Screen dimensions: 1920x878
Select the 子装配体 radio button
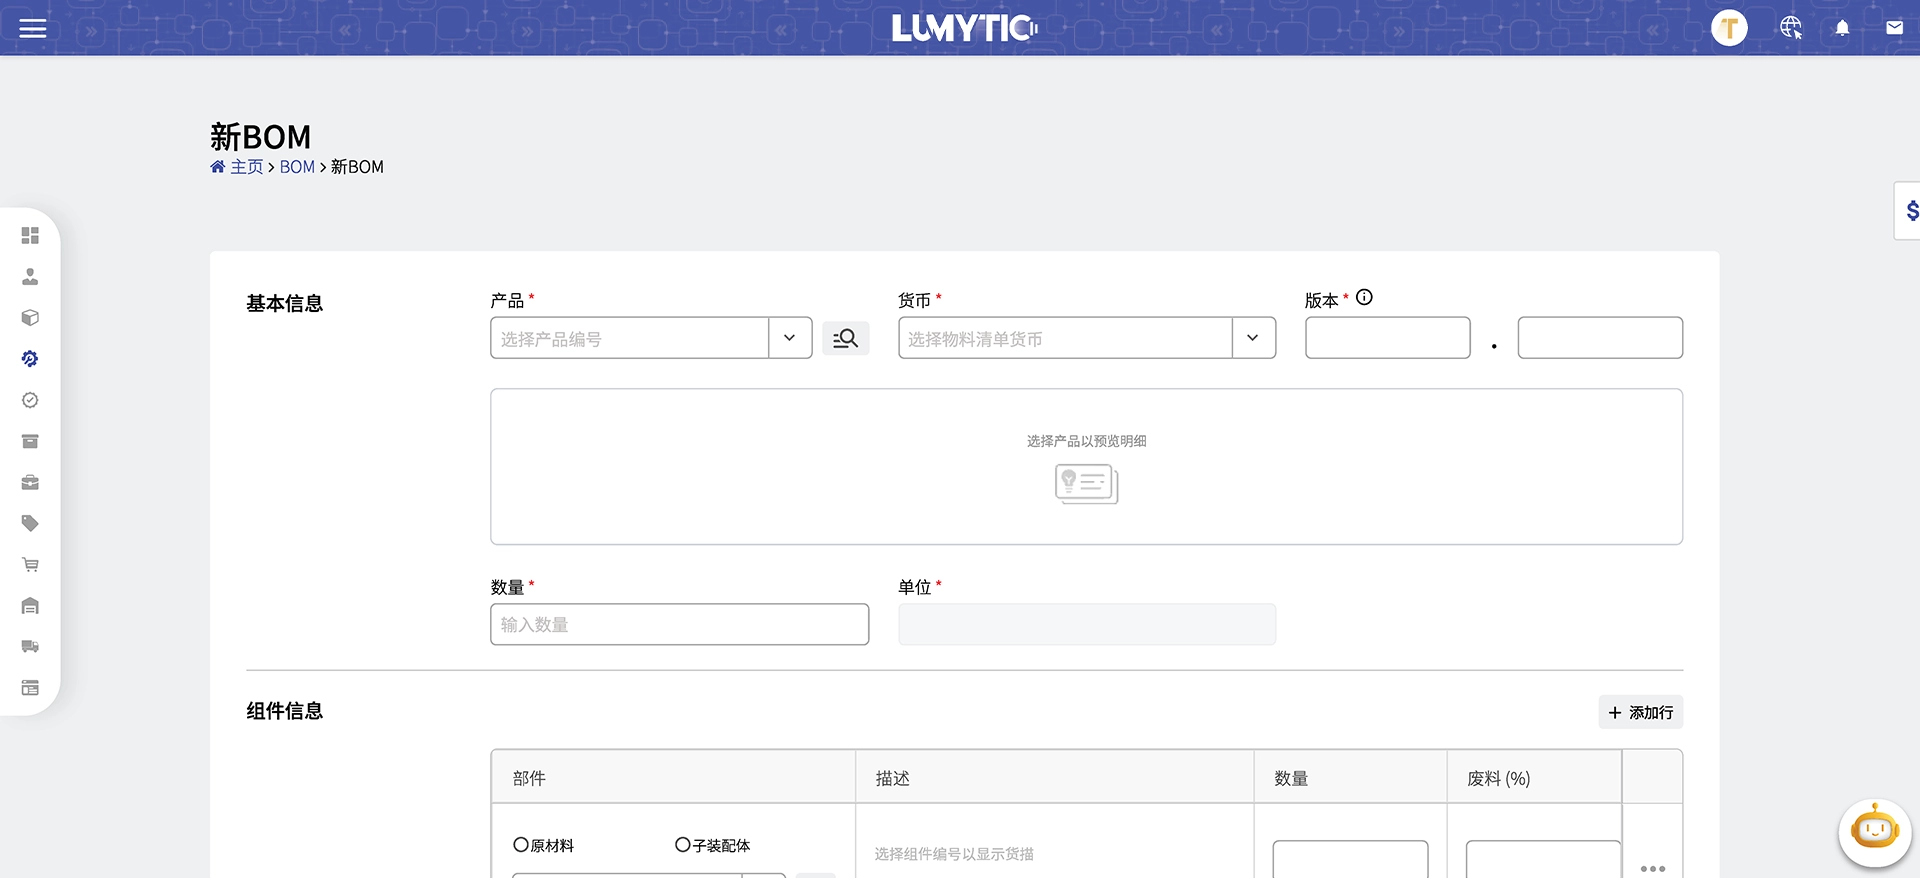point(683,845)
